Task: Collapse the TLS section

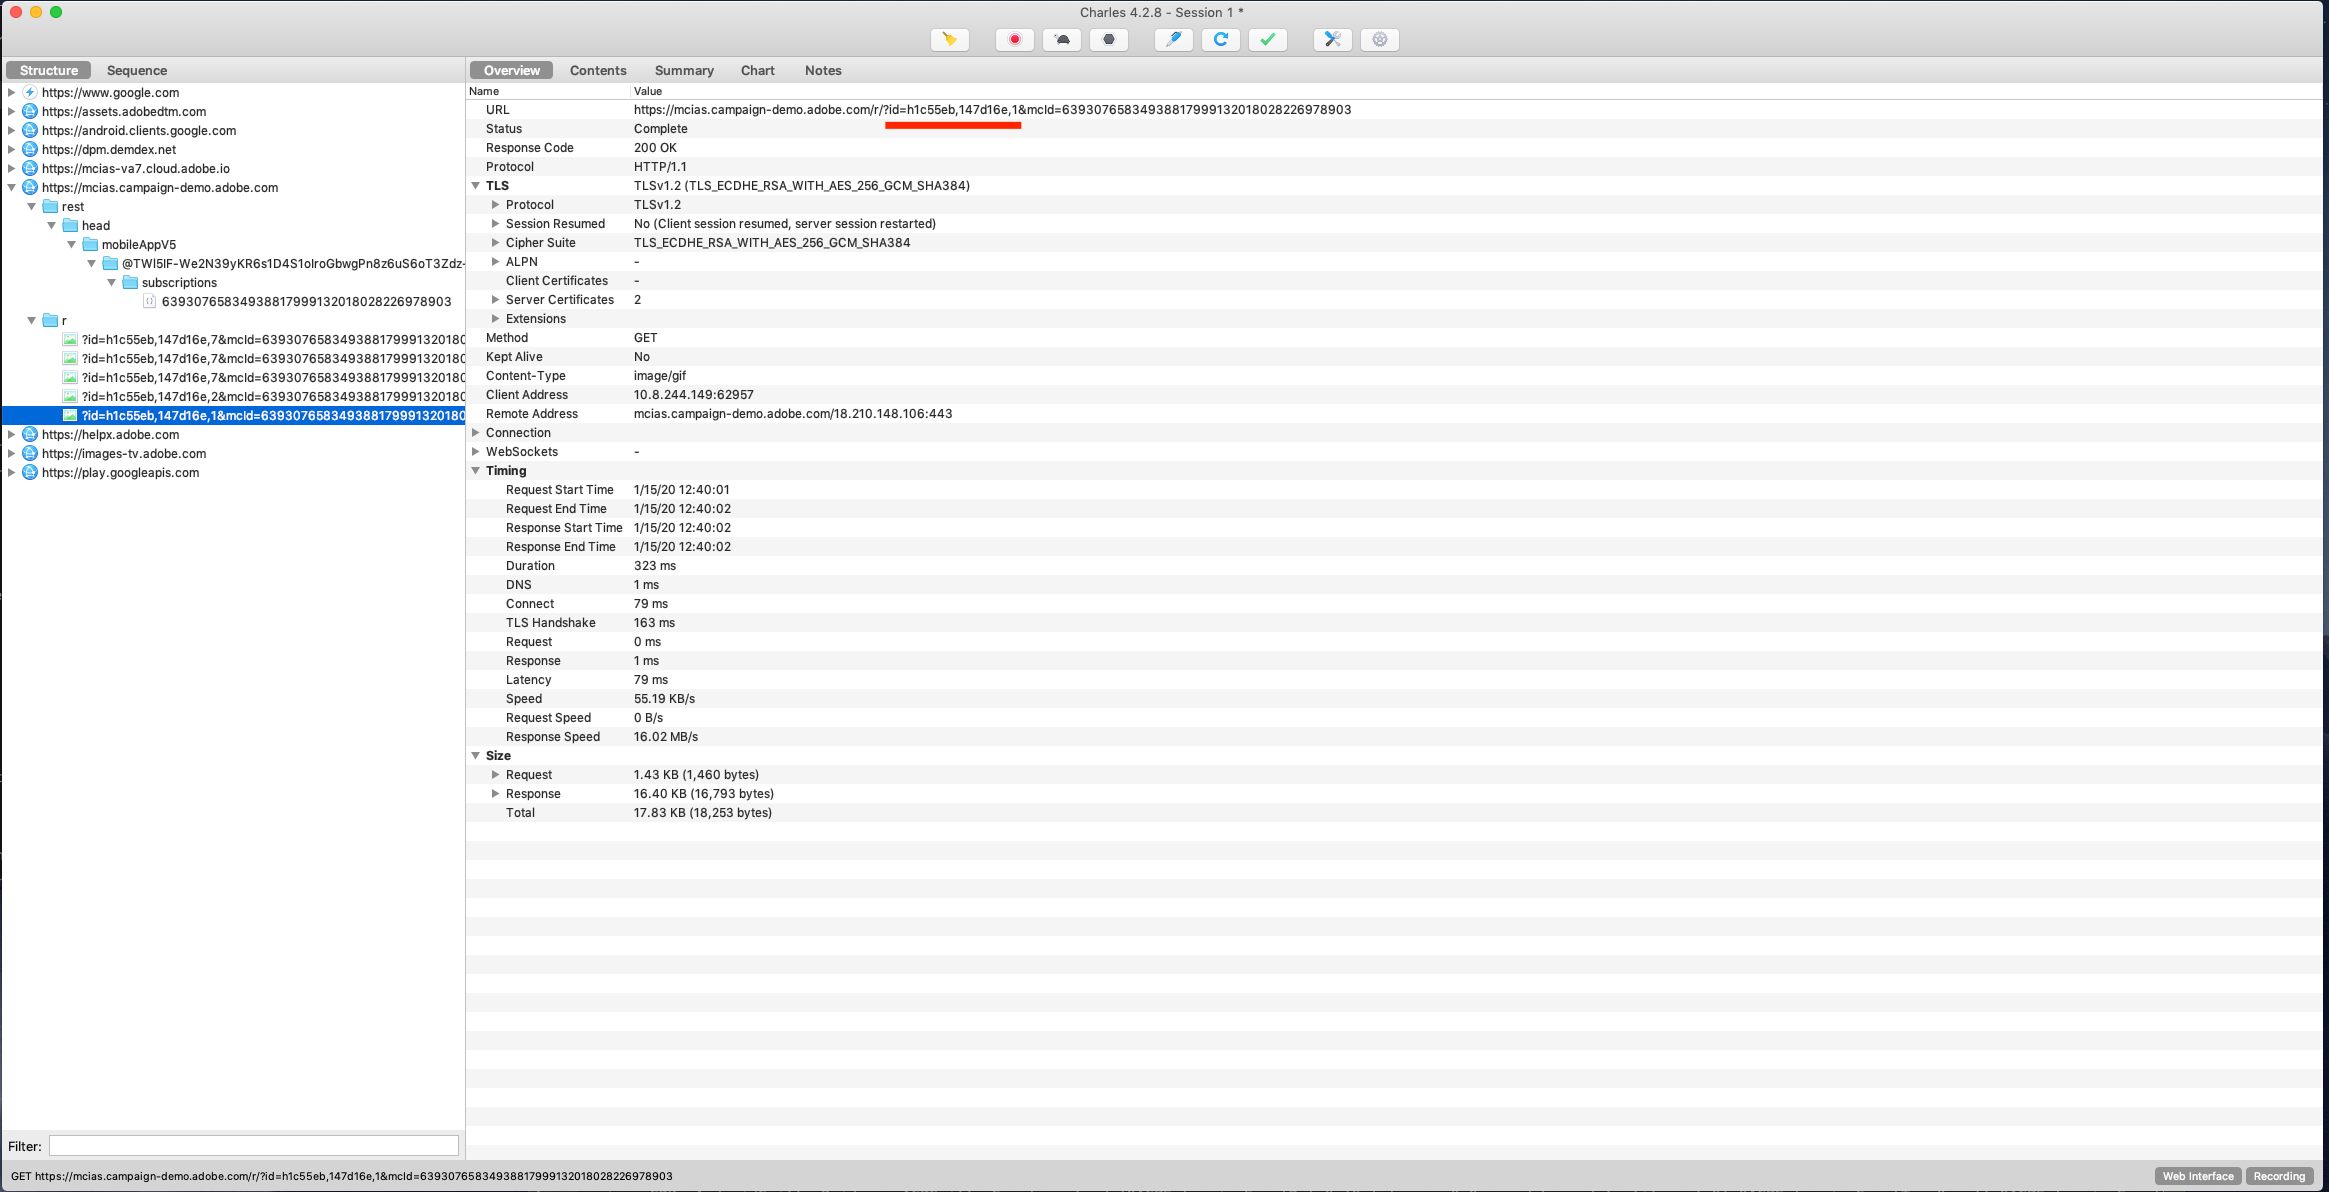Action: 476,185
